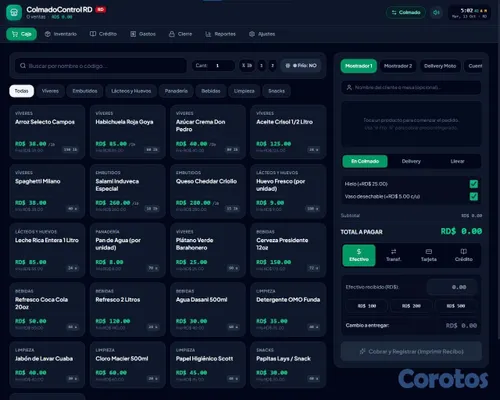Add Papel Higiénico Scott product
Image resolution: width=500 pixels, height=400 pixels.
[208, 365]
